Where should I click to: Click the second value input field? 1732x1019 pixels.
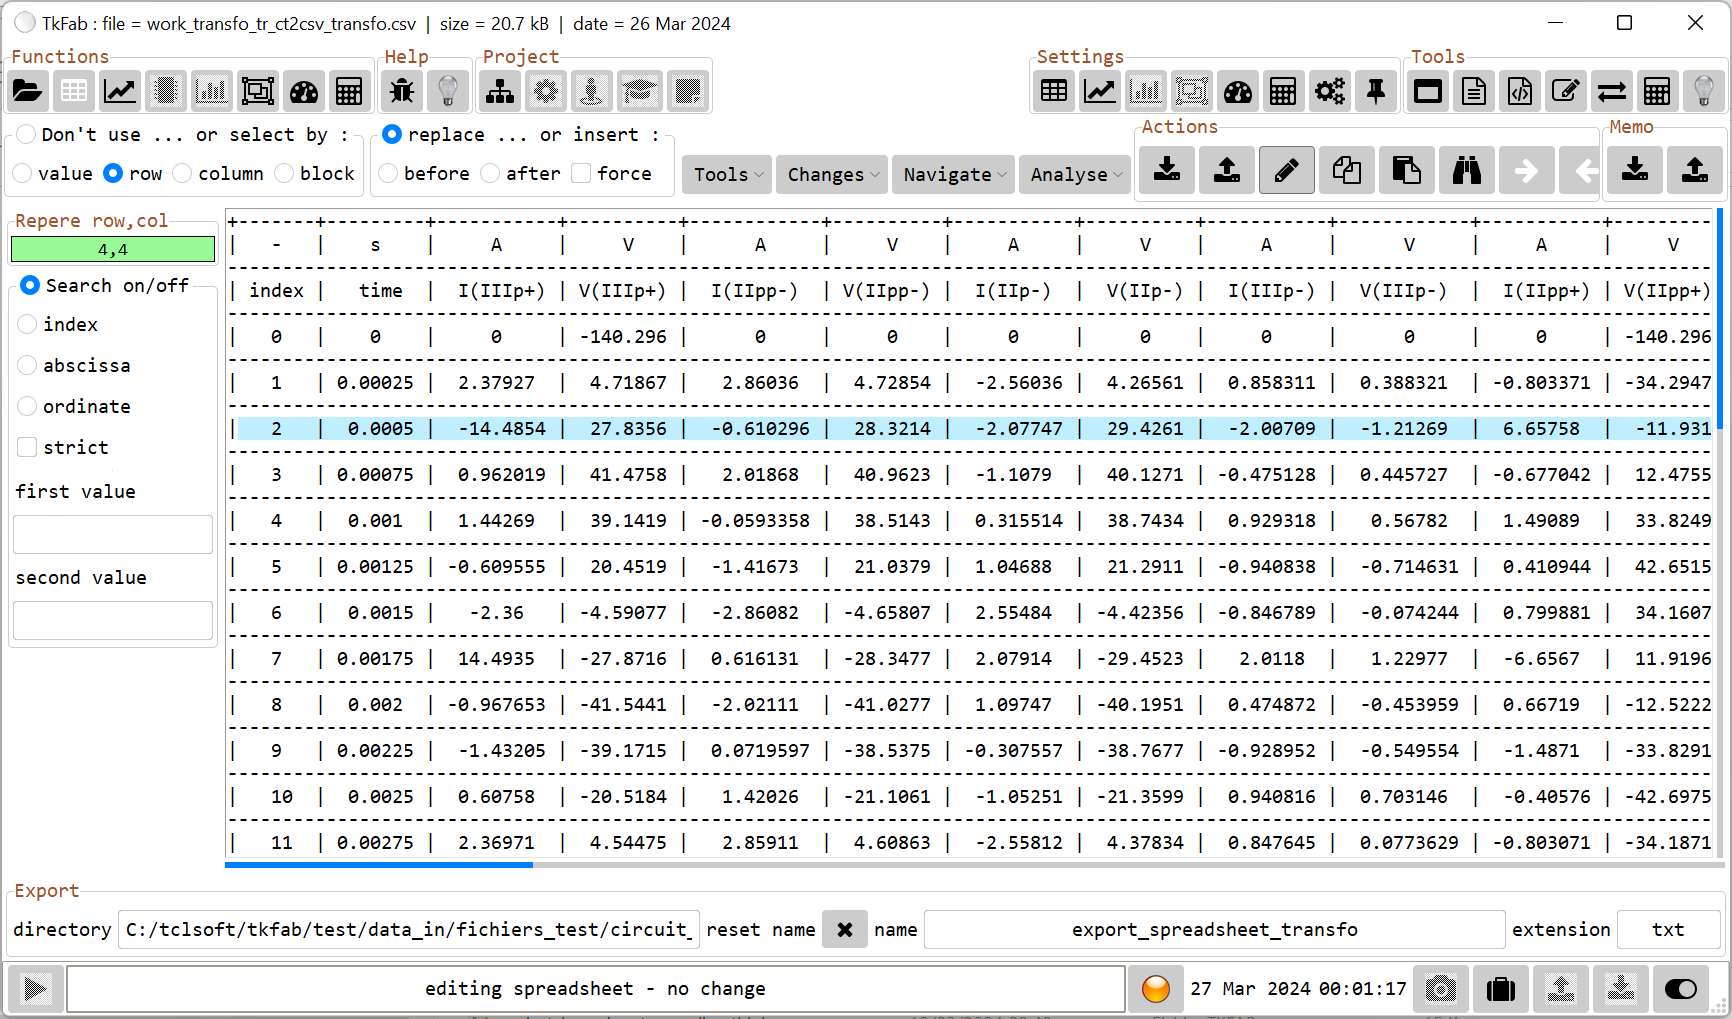pos(113,620)
